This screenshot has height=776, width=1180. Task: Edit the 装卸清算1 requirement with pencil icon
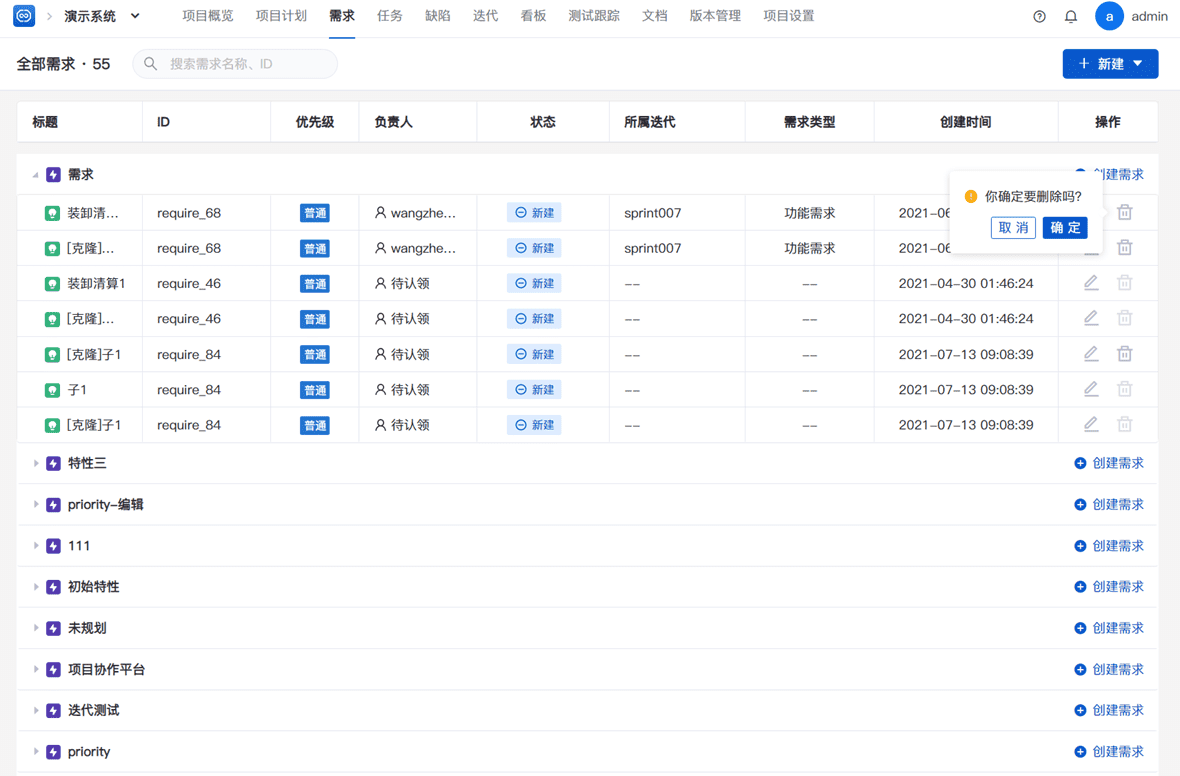click(x=1090, y=283)
